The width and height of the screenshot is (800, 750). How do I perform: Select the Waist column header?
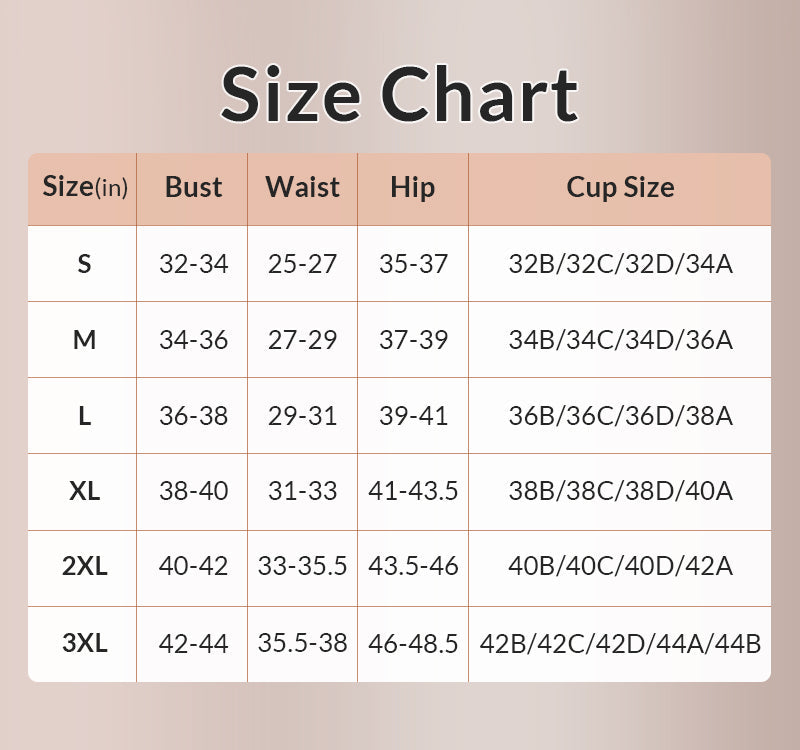(302, 187)
